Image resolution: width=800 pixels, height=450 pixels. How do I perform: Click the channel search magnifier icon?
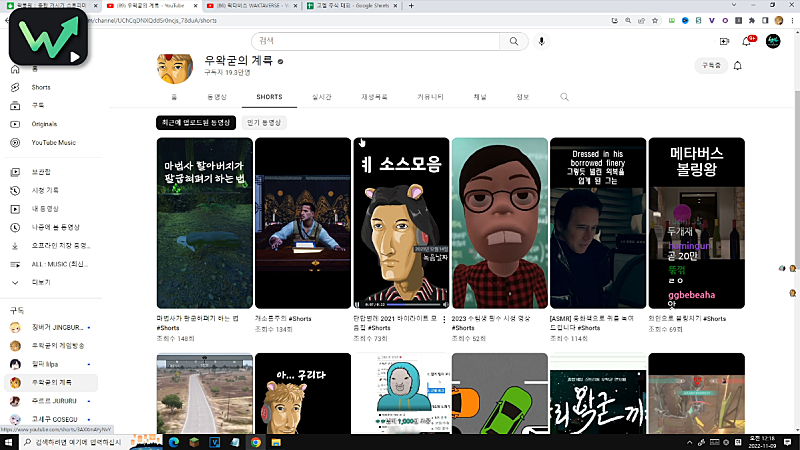tap(564, 97)
